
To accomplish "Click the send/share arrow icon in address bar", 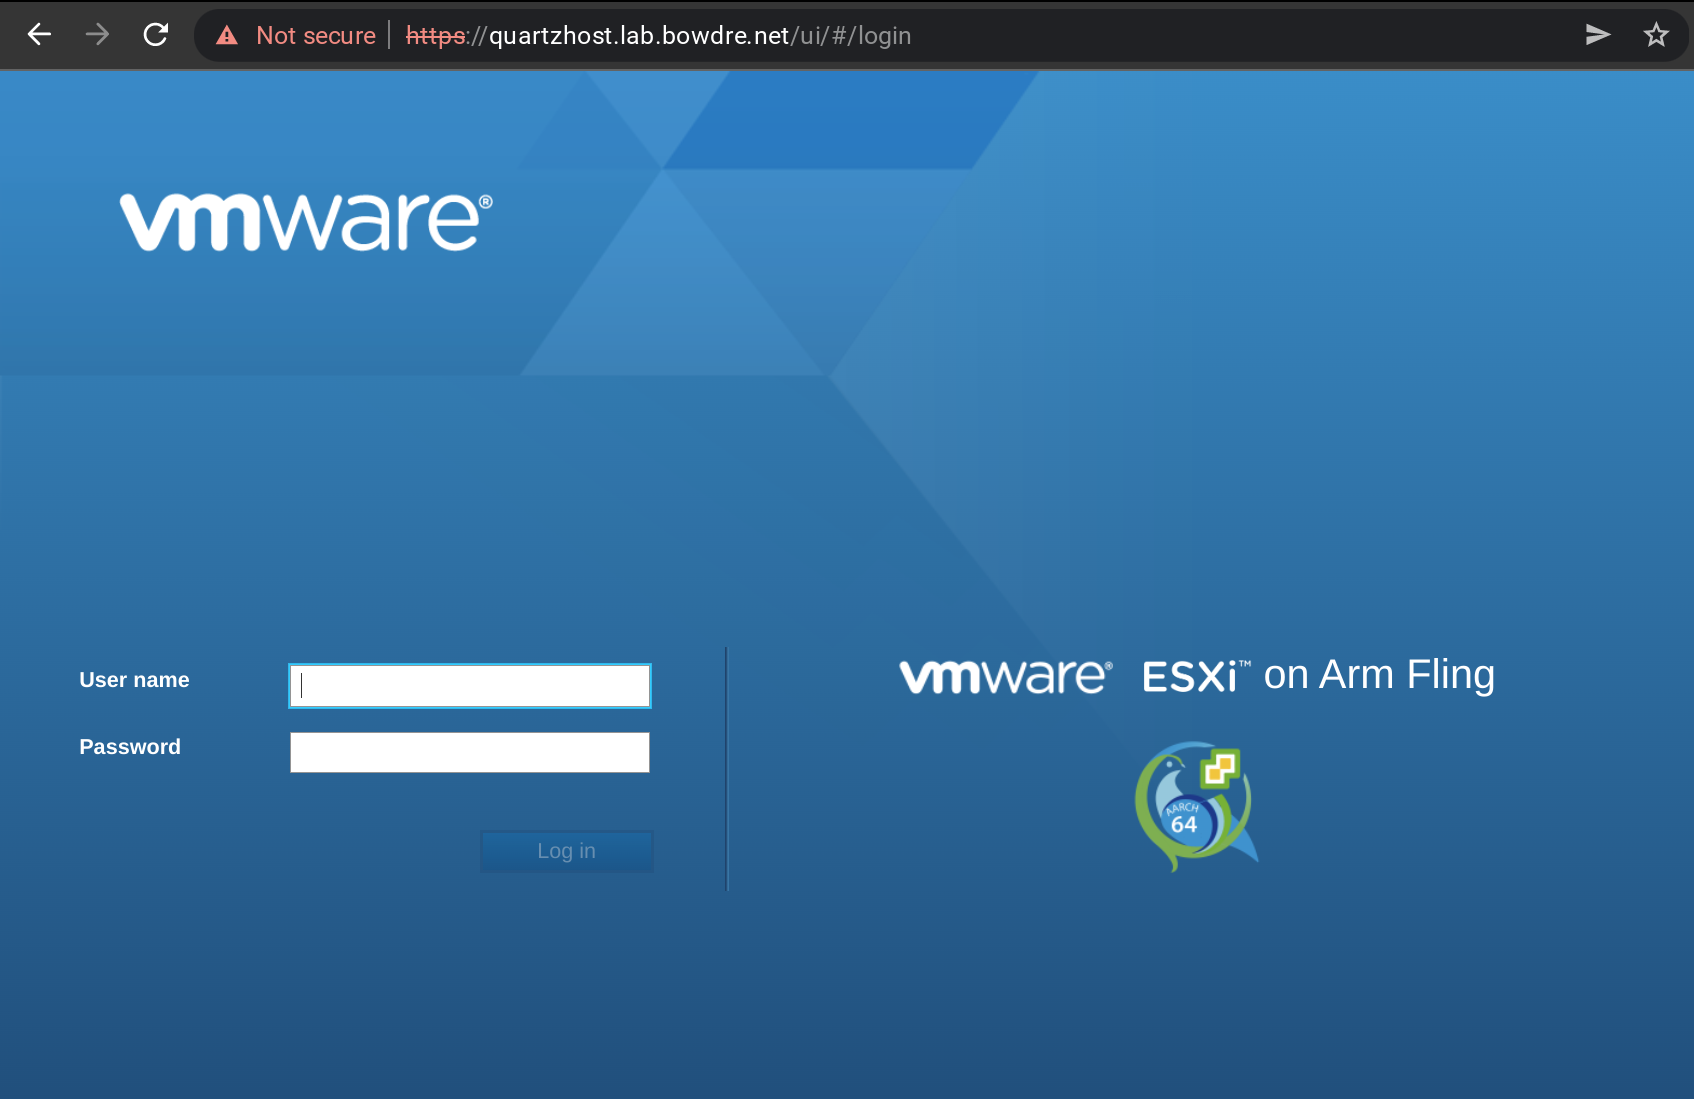I will tap(1598, 35).
